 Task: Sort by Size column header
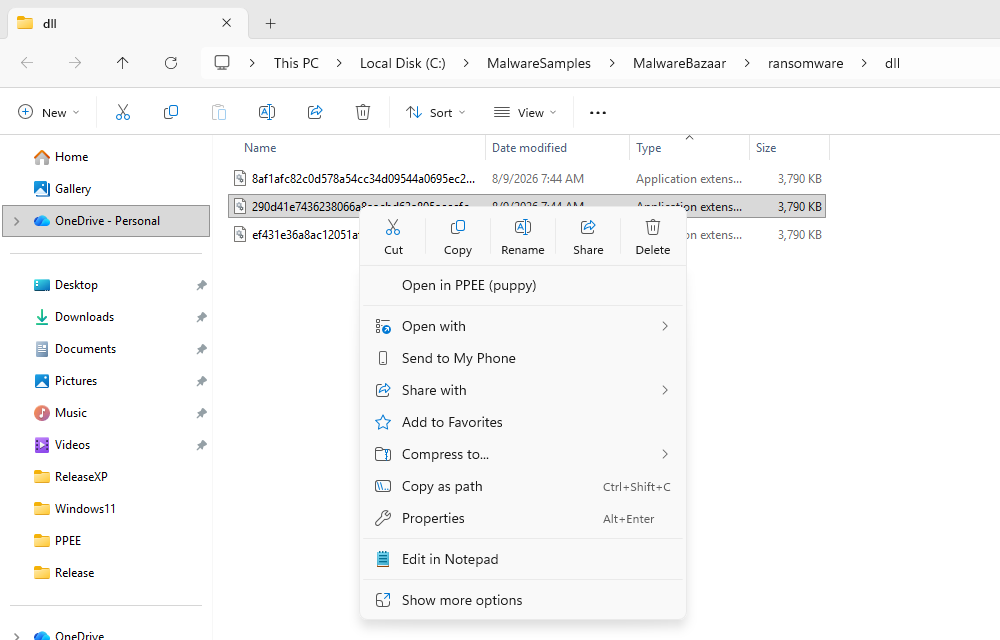tap(766, 148)
